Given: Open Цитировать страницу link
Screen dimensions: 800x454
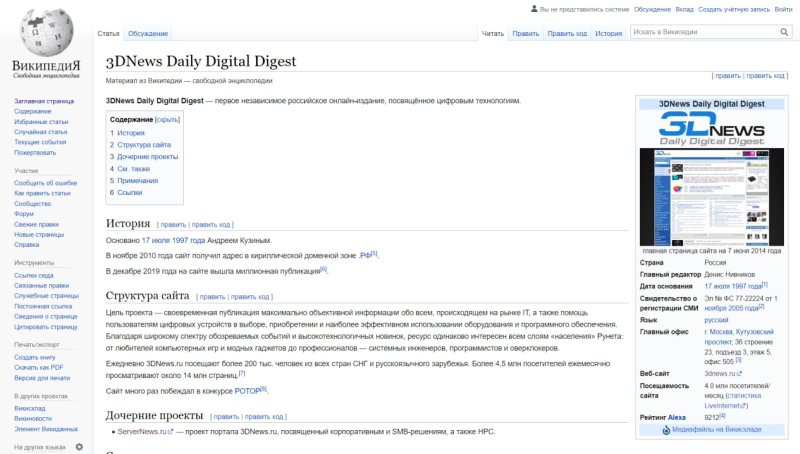Looking at the screenshot, I should pyautogui.click(x=45, y=327).
